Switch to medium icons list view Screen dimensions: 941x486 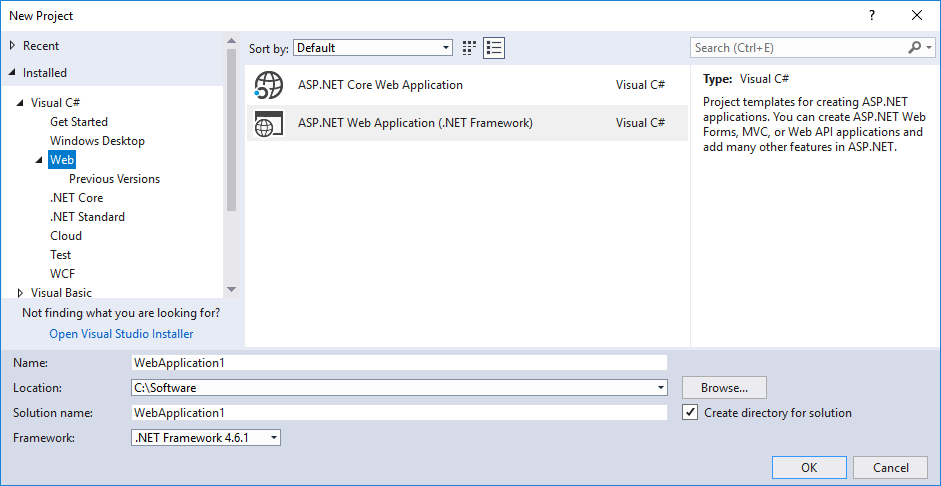coord(494,48)
